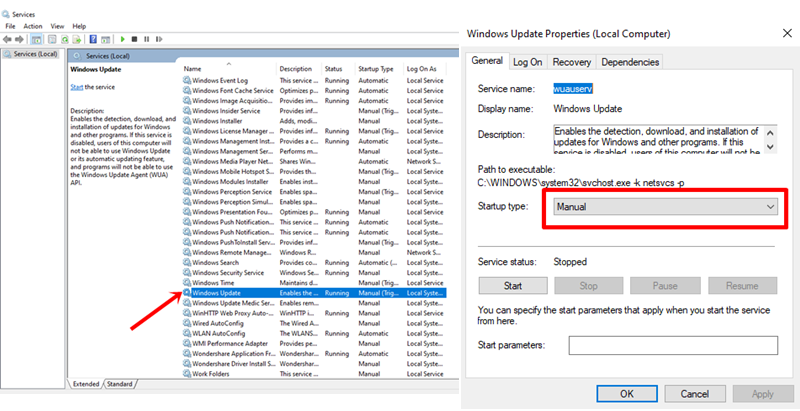Select the Windows Mobile Hotspot Service row

click(314, 171)
